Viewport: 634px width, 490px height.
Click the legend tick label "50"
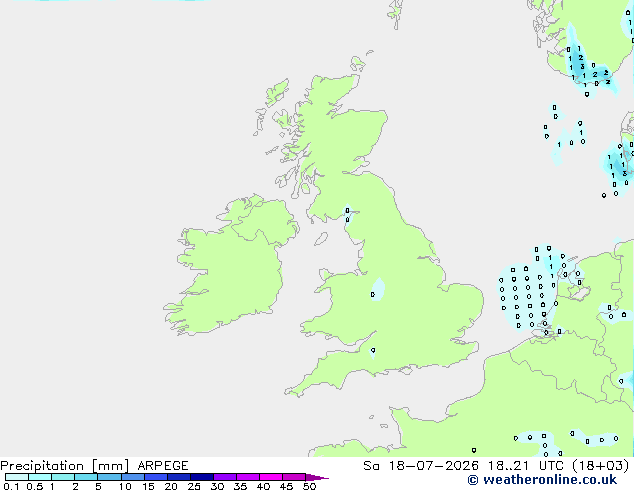[x=309, y=486]
